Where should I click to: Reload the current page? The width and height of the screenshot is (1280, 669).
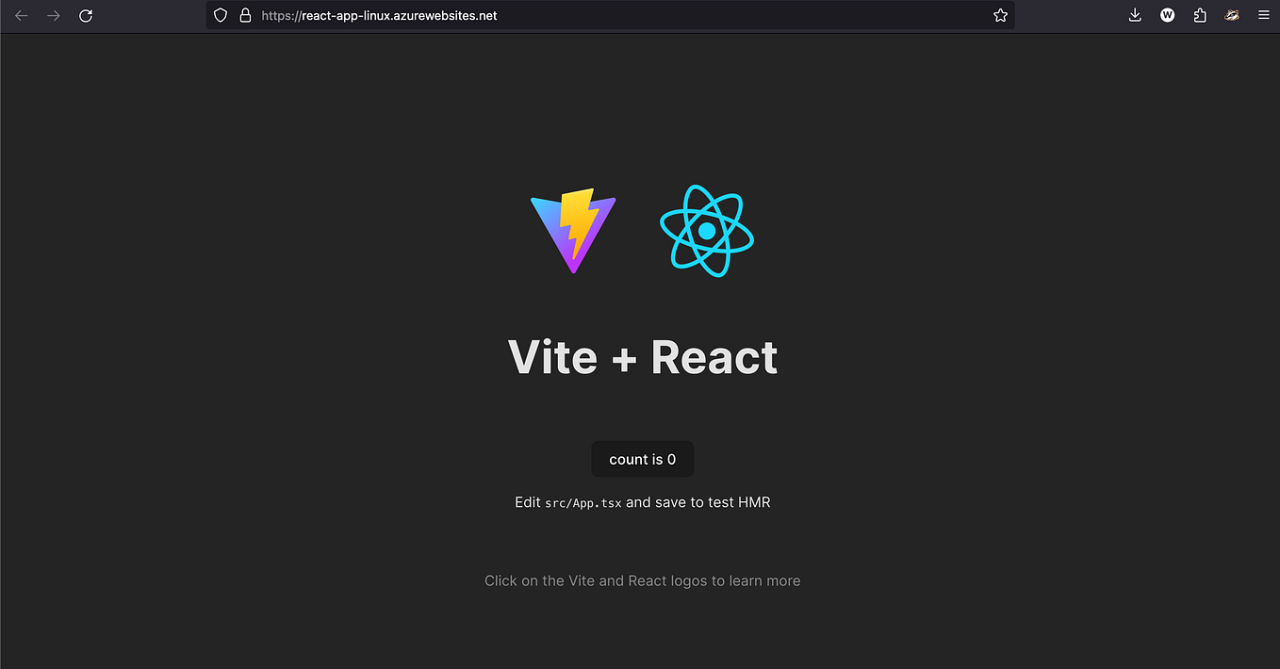point(85,15)
